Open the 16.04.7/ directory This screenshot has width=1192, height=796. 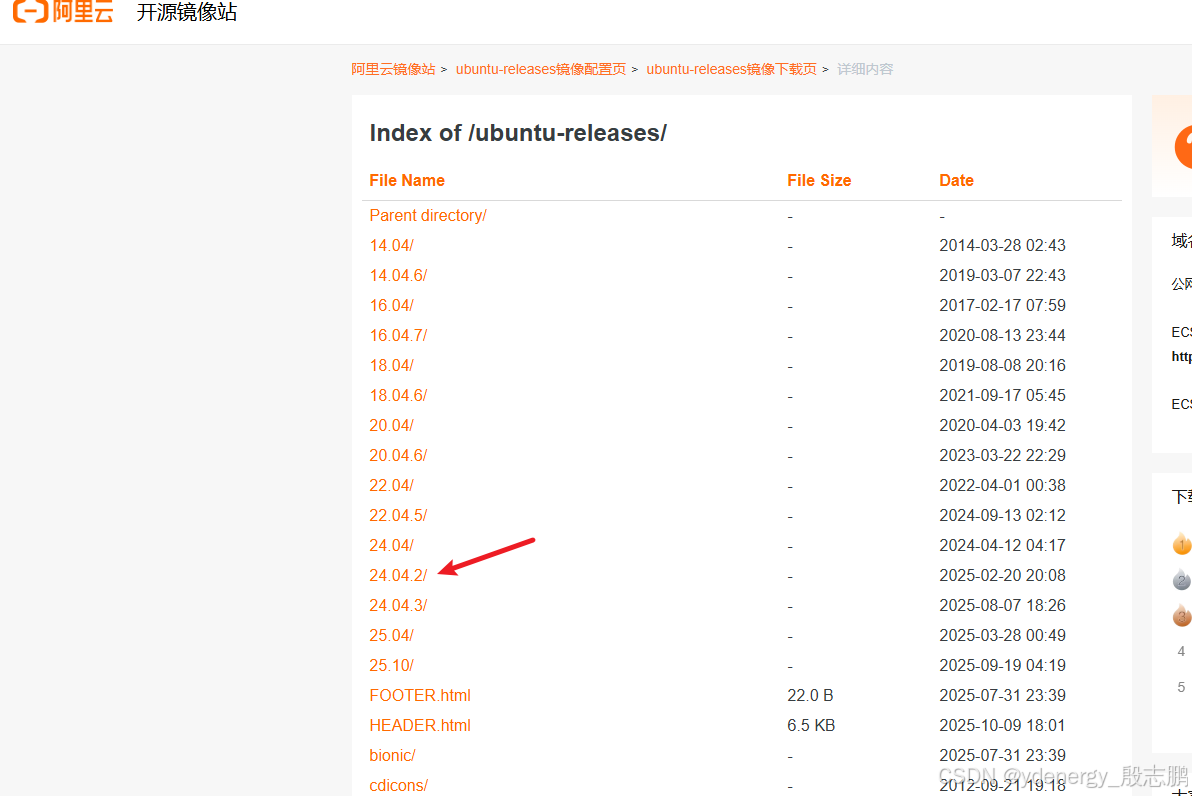click(398, 335)
